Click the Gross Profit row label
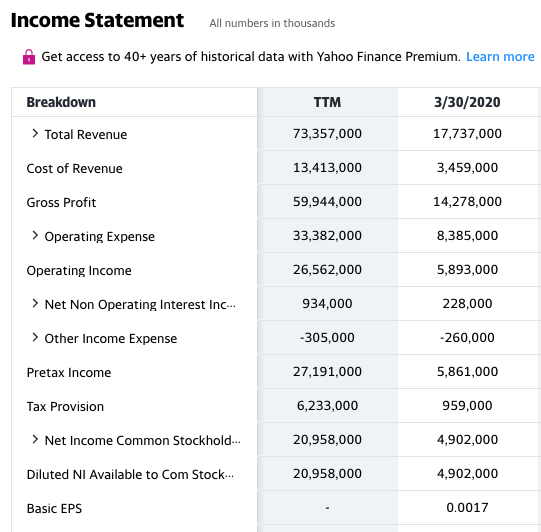Viewport: 541px width, 532px height. 61,203
